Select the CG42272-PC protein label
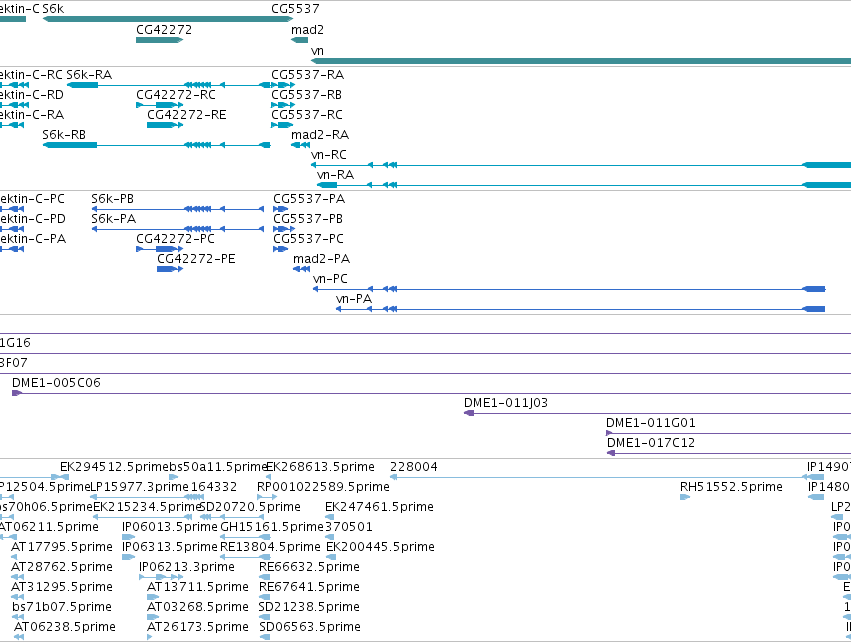Image resolution: width=851 pixels, height=642 pixels. (x=175, y=239)
